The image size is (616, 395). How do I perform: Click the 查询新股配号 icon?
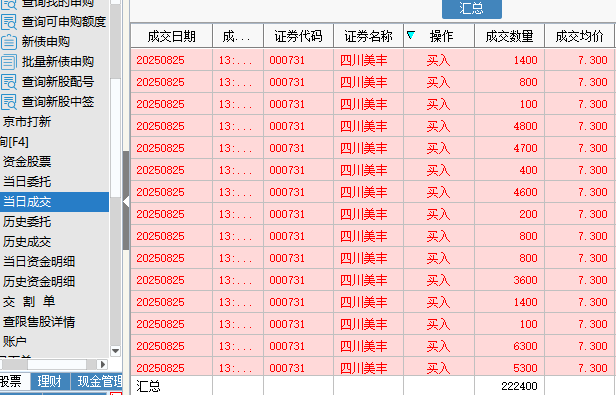9,82
